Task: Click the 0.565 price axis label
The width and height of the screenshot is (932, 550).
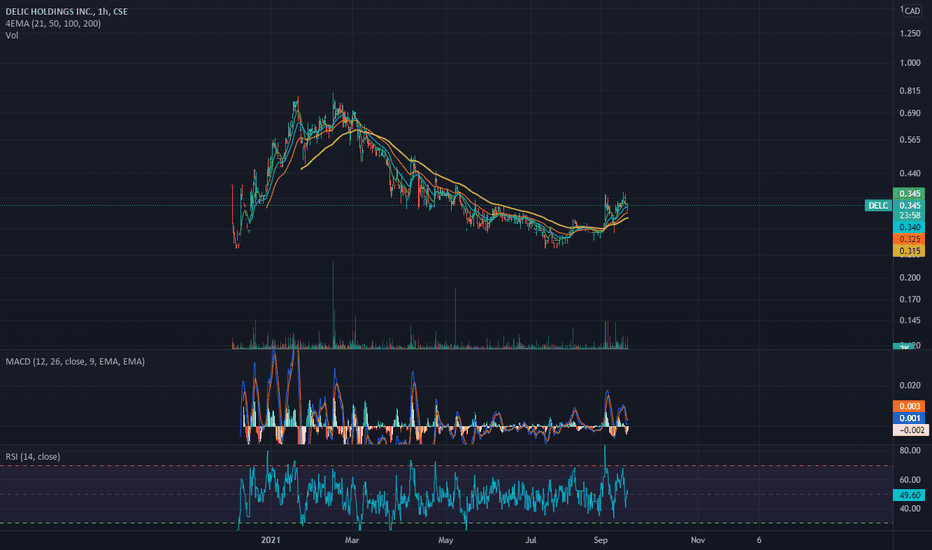Action: (x=910, y=140)
